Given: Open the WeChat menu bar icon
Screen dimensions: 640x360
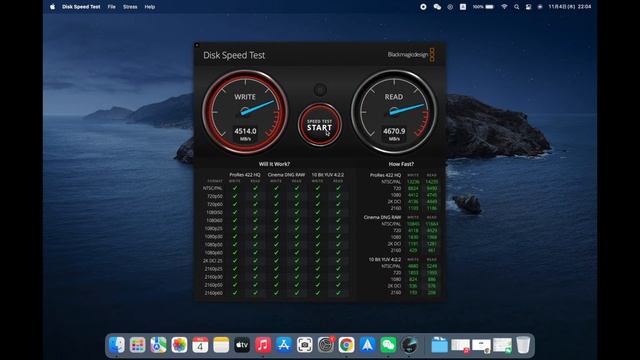Looking at the screenshot, I should [x=437, y=7].
